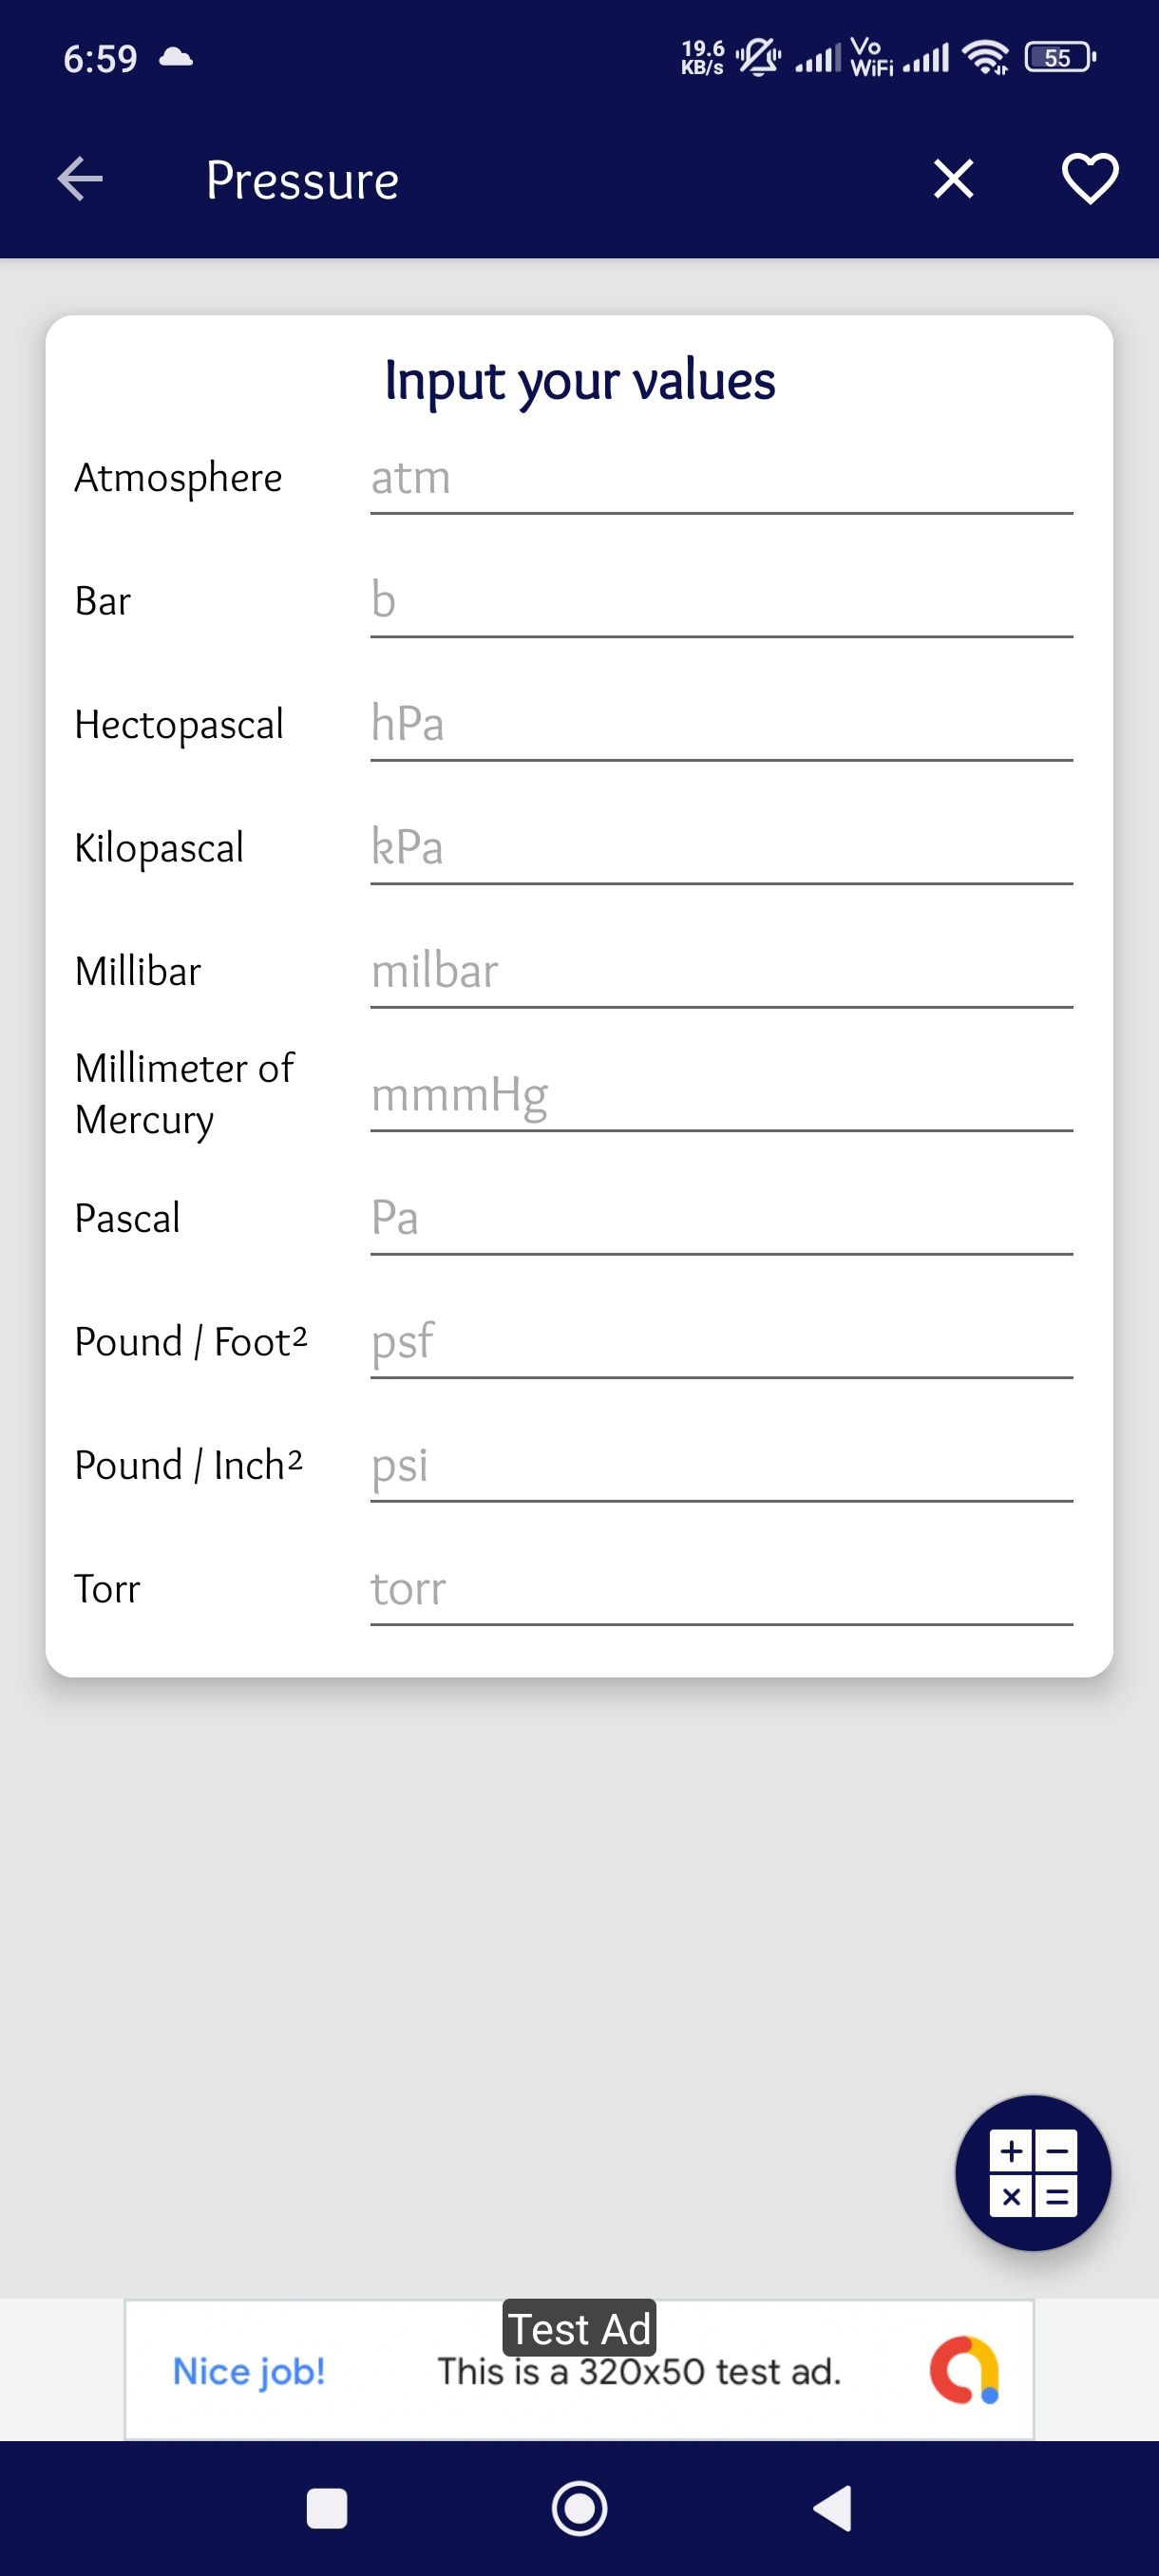Tap the WiFi status bar icon
Image resolution: width=1159 pixels, height=2576 pixels.
(x=985, y=58)
